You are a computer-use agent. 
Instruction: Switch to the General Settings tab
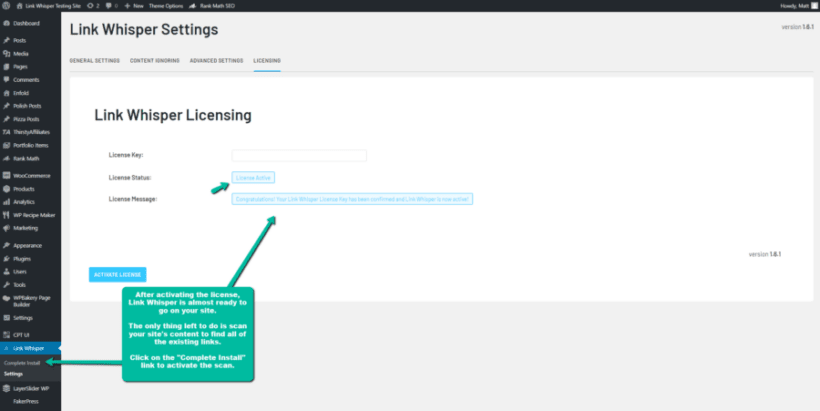point(94,61)
